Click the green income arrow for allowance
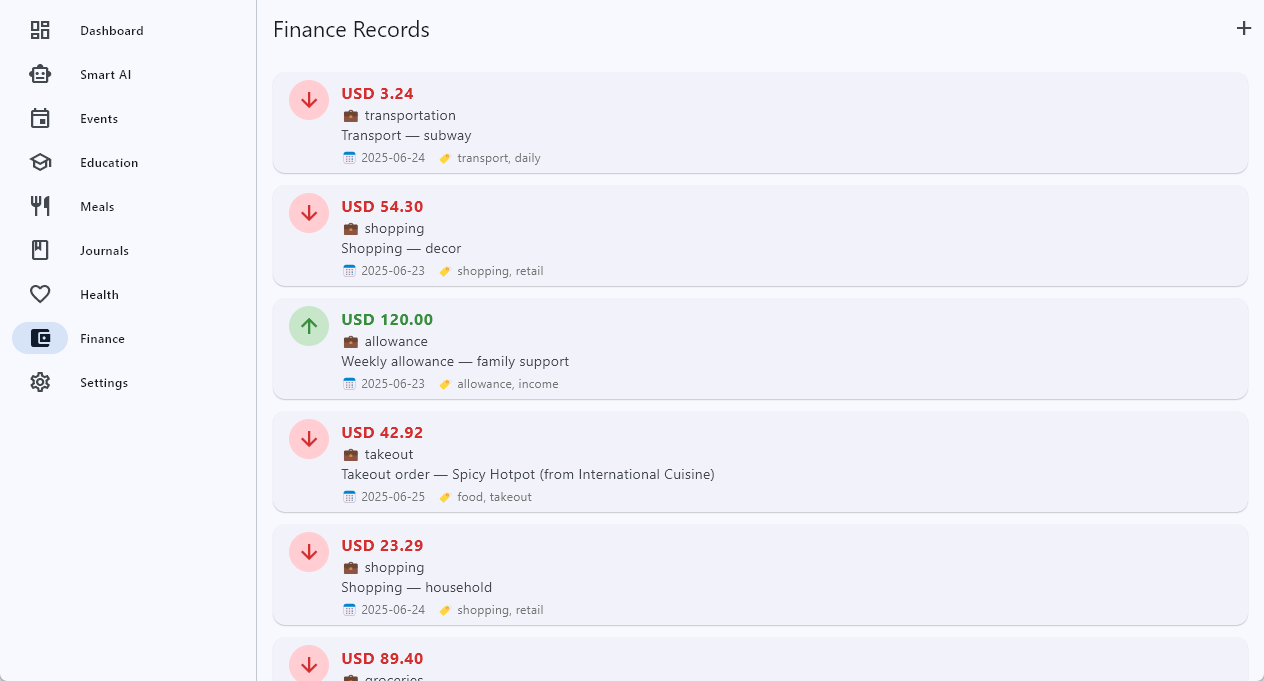The image size is (1264, 681). click(x=309, y=326)
